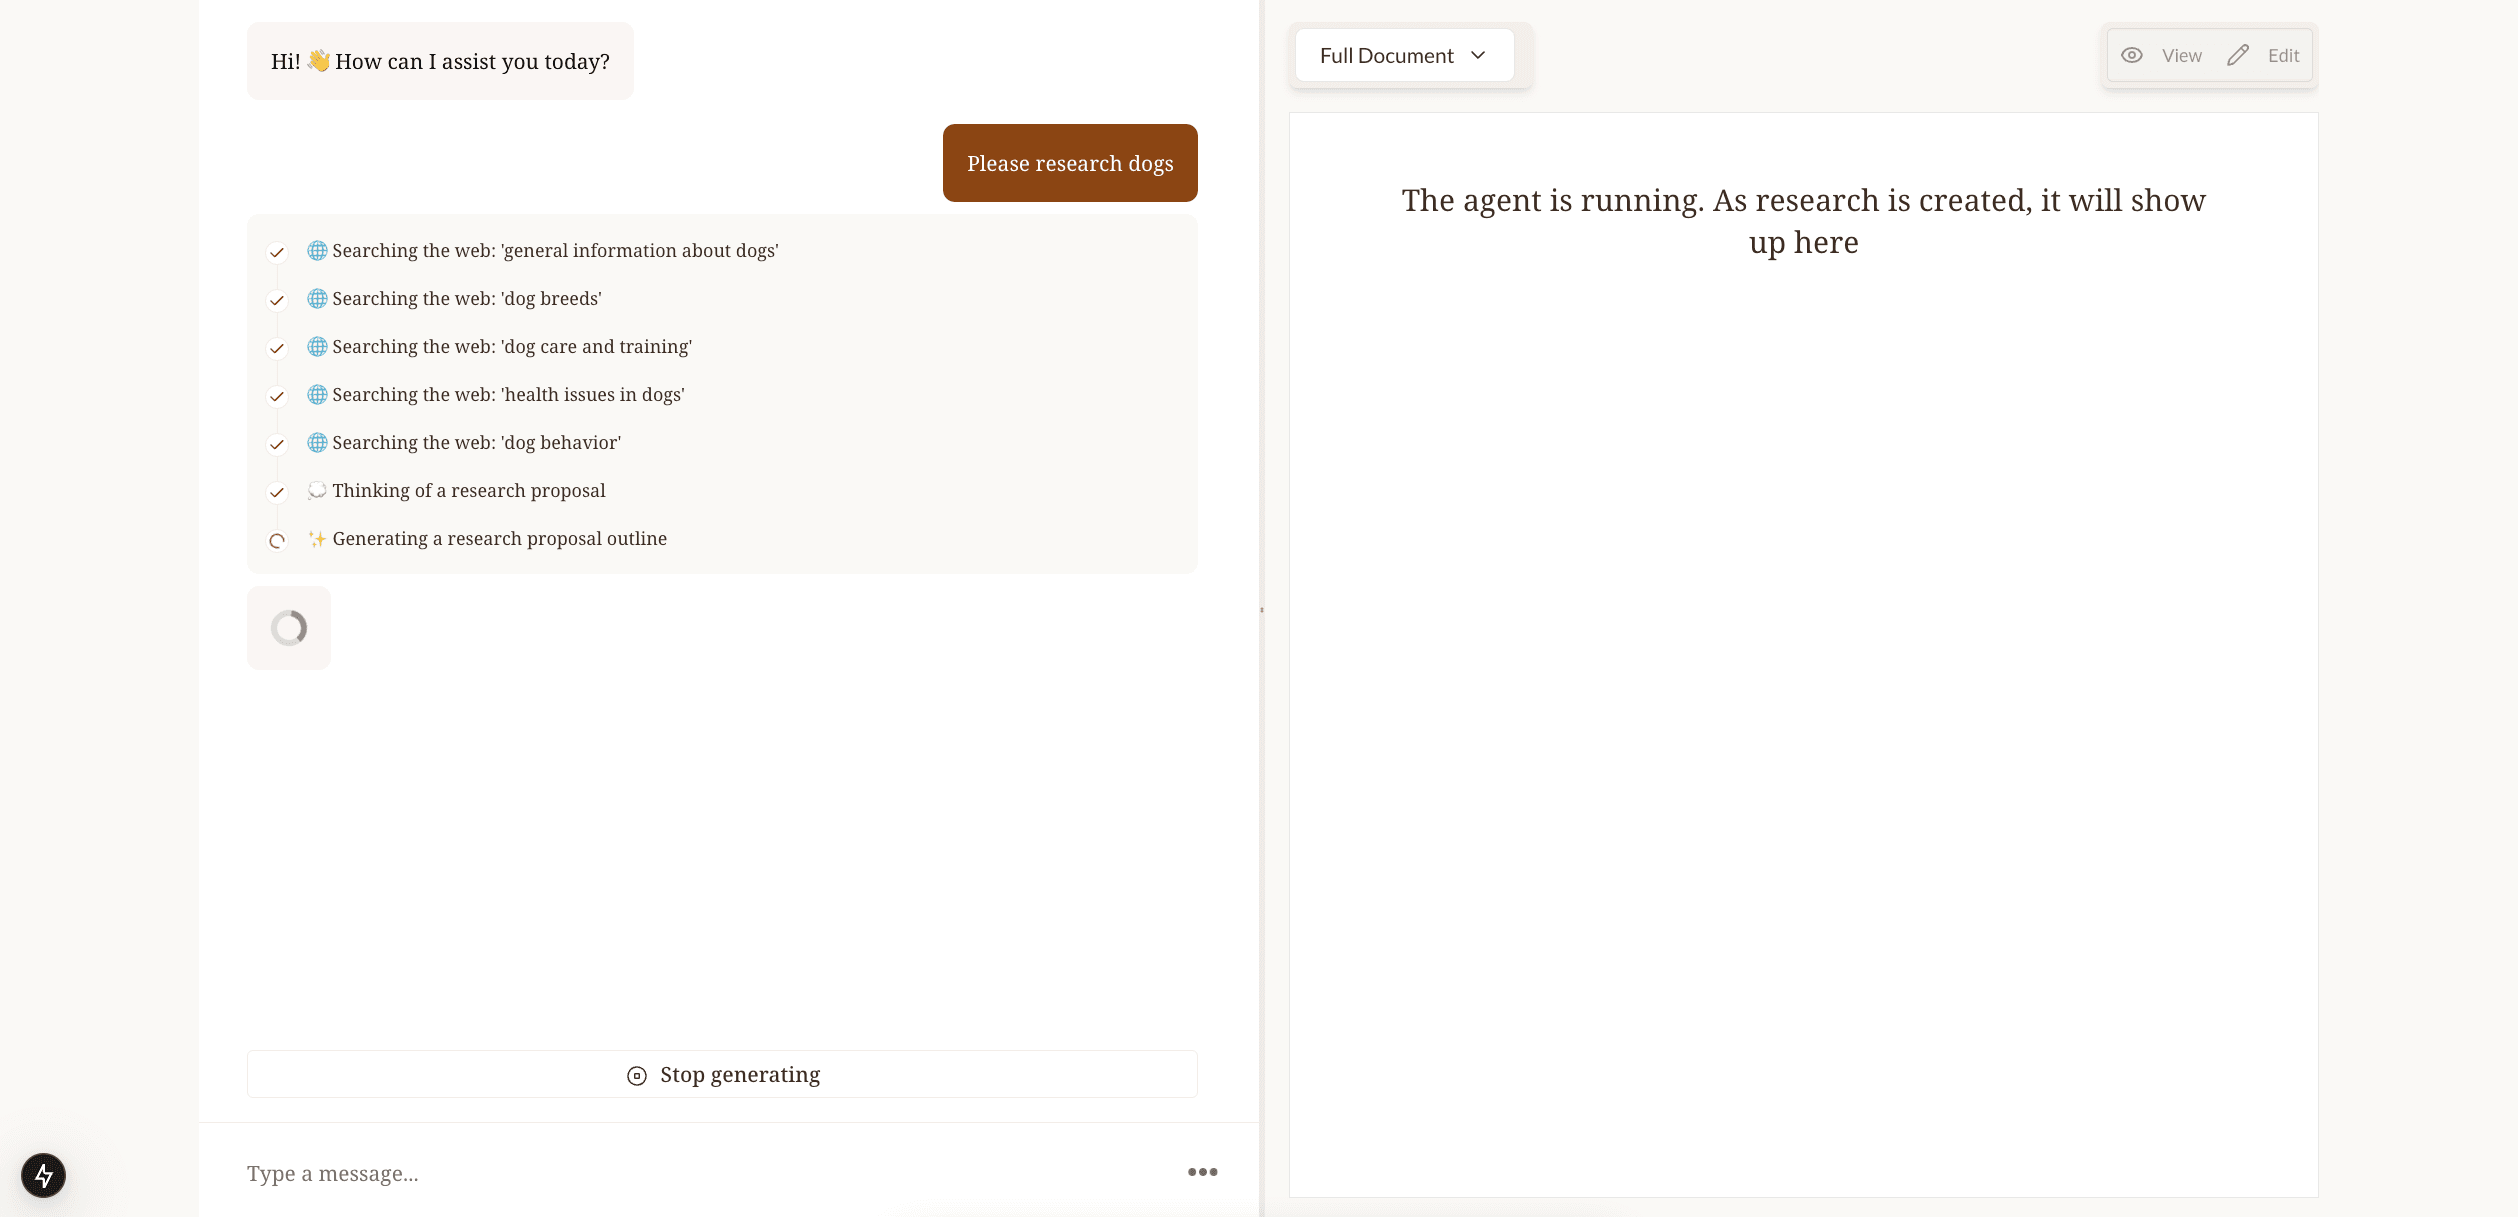This screenshot has height=1217, width=2518.
Task: Open the Full Document dropdown
Action: pos(1403,55)
